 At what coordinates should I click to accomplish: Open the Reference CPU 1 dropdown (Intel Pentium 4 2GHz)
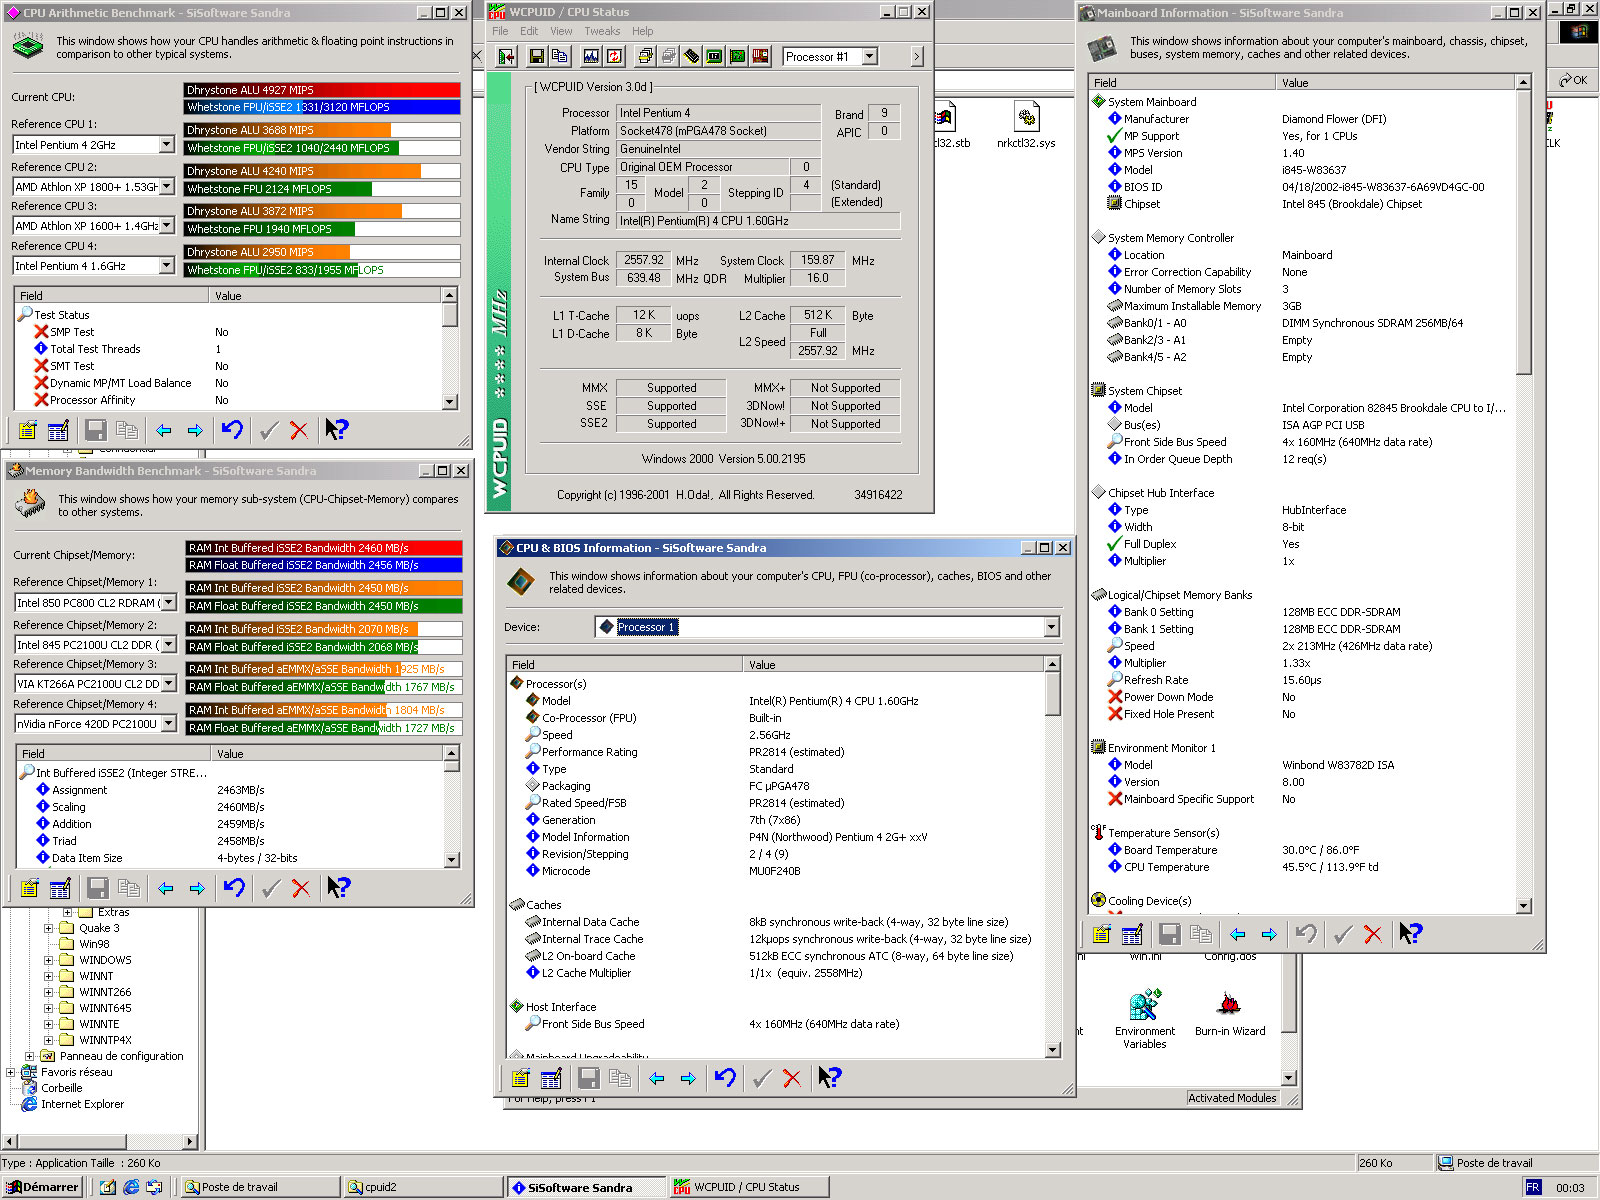(166, 145)
